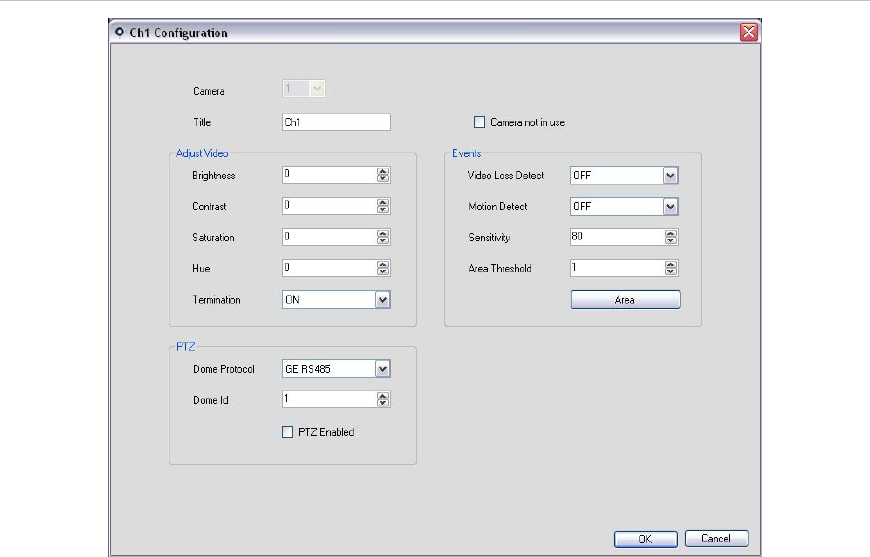Click the Saturation spinner arrows
The width and height of the screenshot is (870, 557).
[x=383, y=237]
